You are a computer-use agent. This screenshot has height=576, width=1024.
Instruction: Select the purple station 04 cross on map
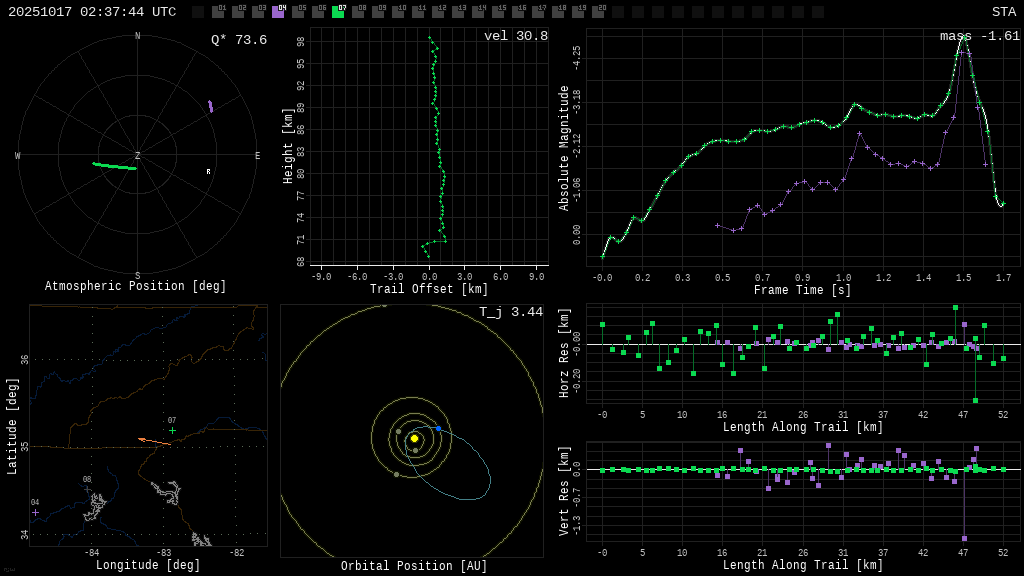[35, 512]
